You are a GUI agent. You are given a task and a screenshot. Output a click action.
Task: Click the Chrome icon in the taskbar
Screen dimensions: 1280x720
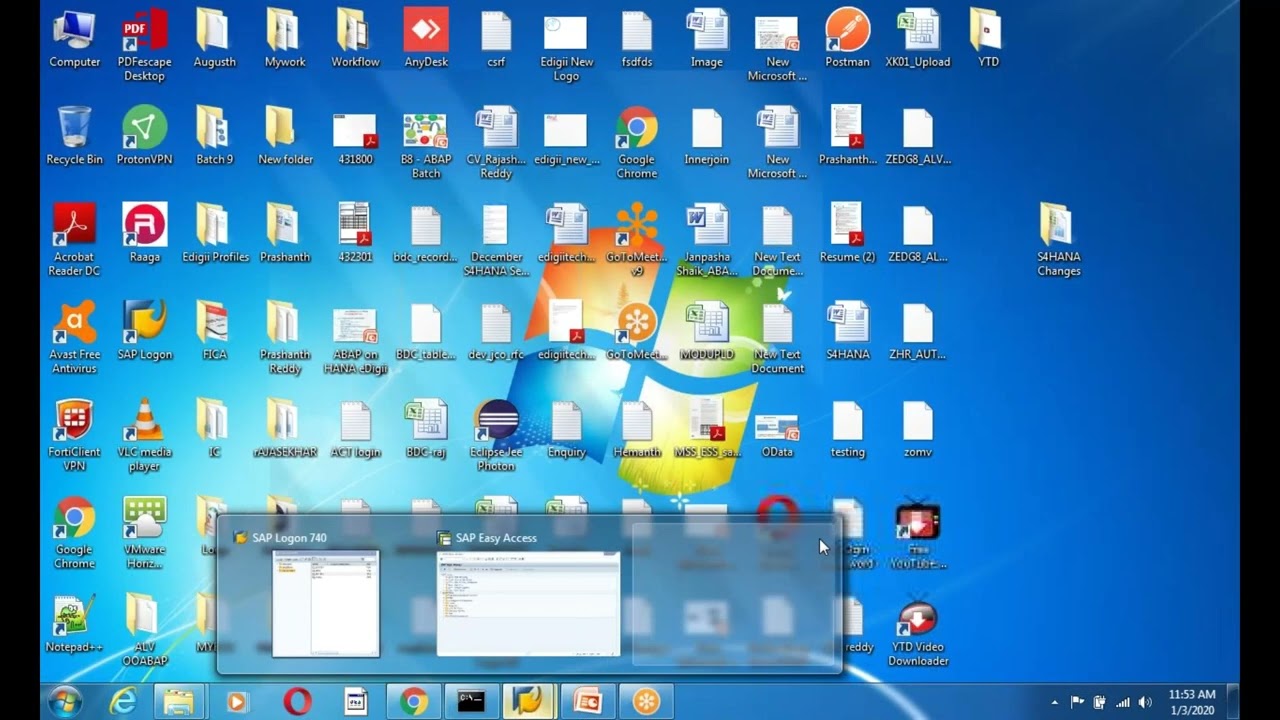(413, 702)
